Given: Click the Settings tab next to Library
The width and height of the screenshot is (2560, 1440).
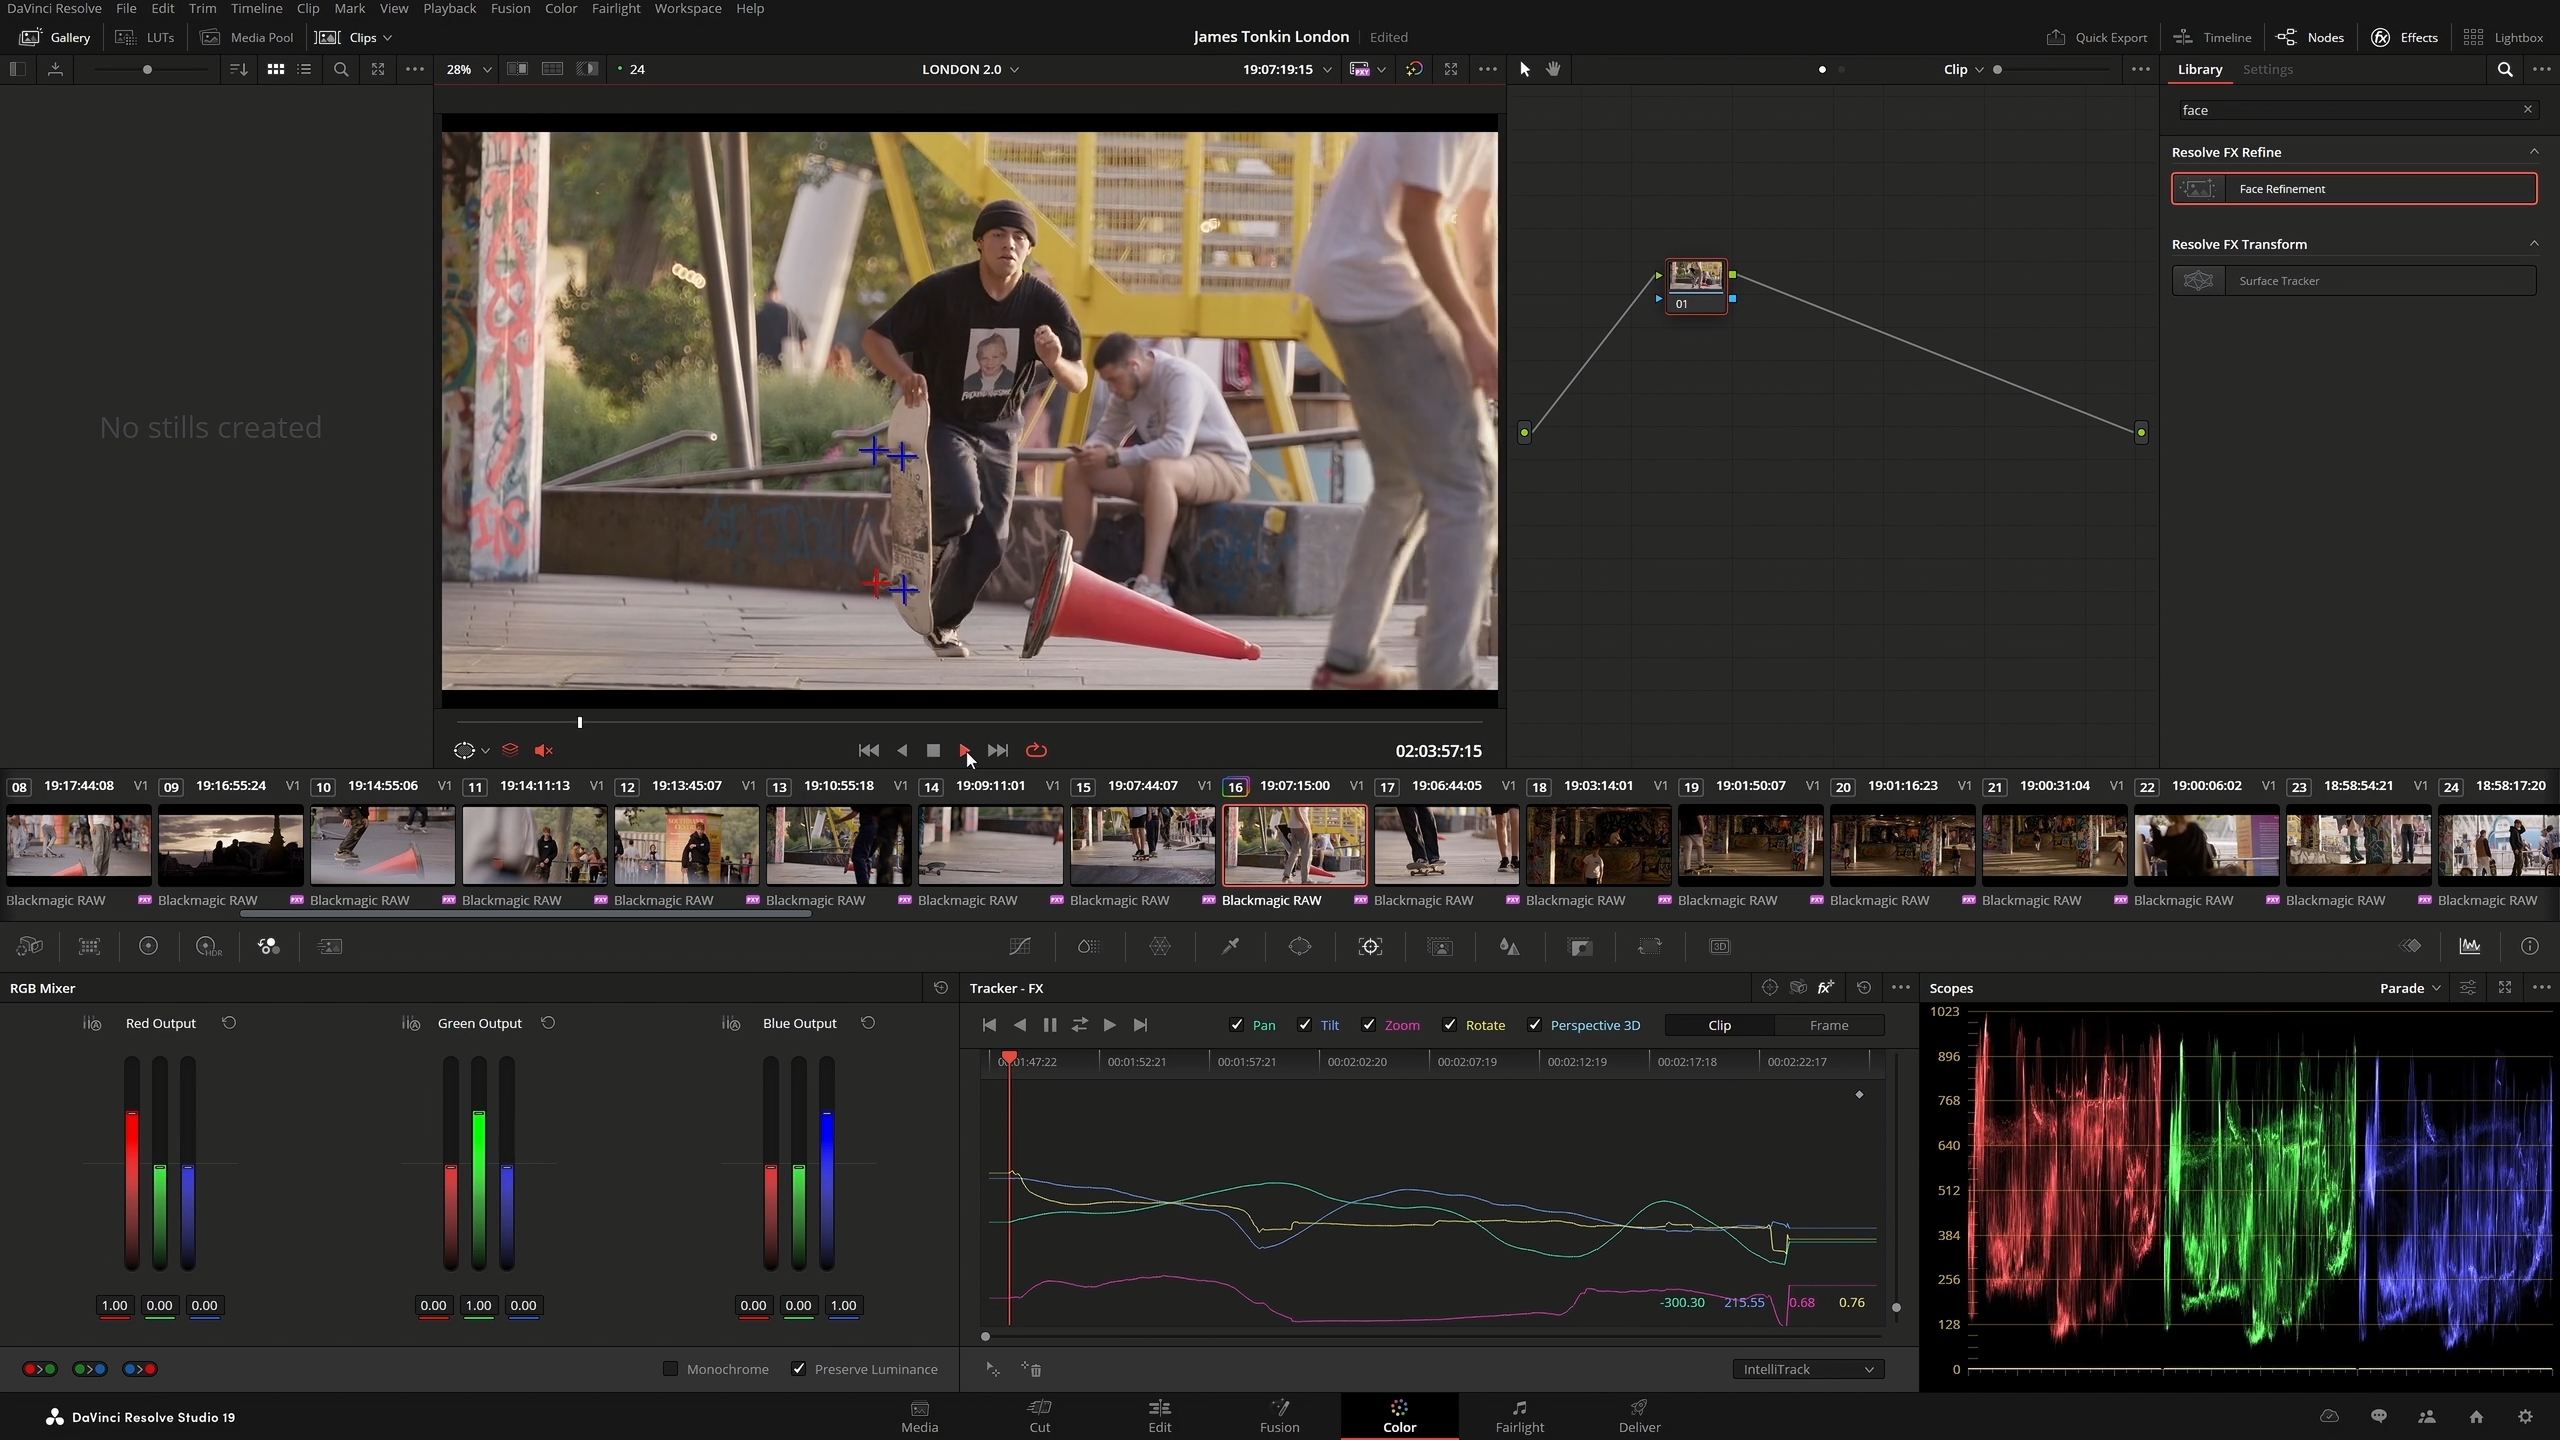Looking at the screenshot, I should click(x=2268, y=69).
